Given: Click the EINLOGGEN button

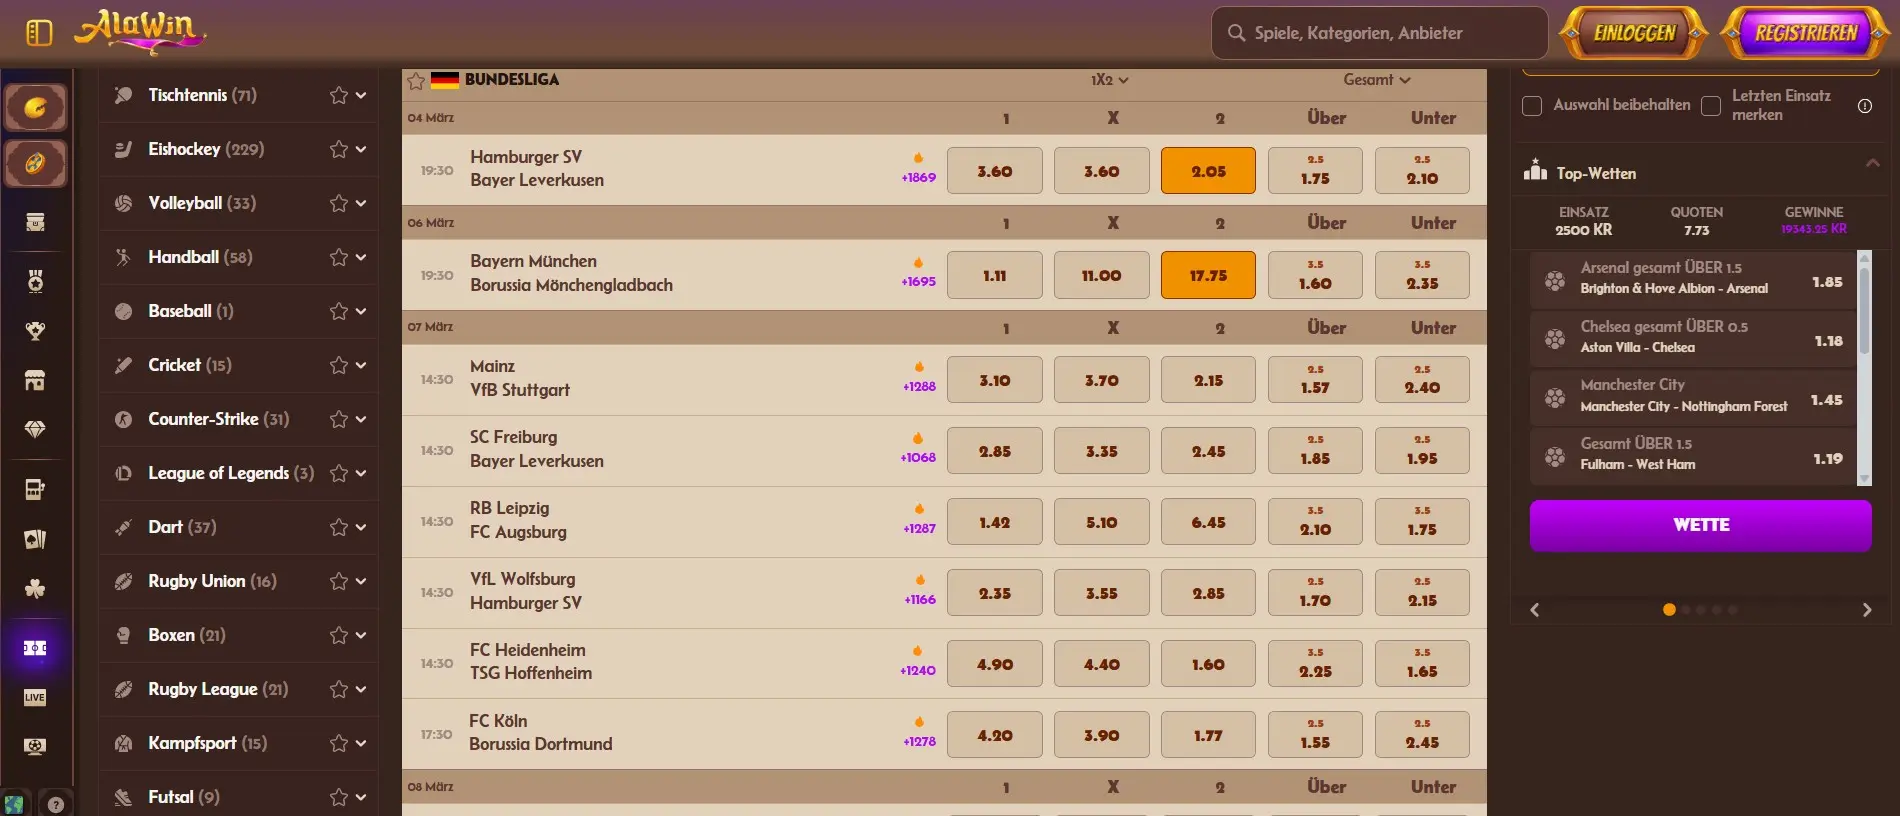Looking at the screenshot, I should 1634,33.
